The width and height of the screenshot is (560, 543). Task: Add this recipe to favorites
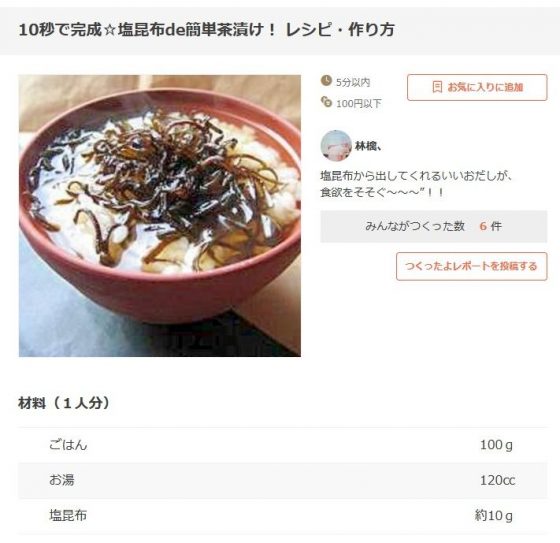477,87
